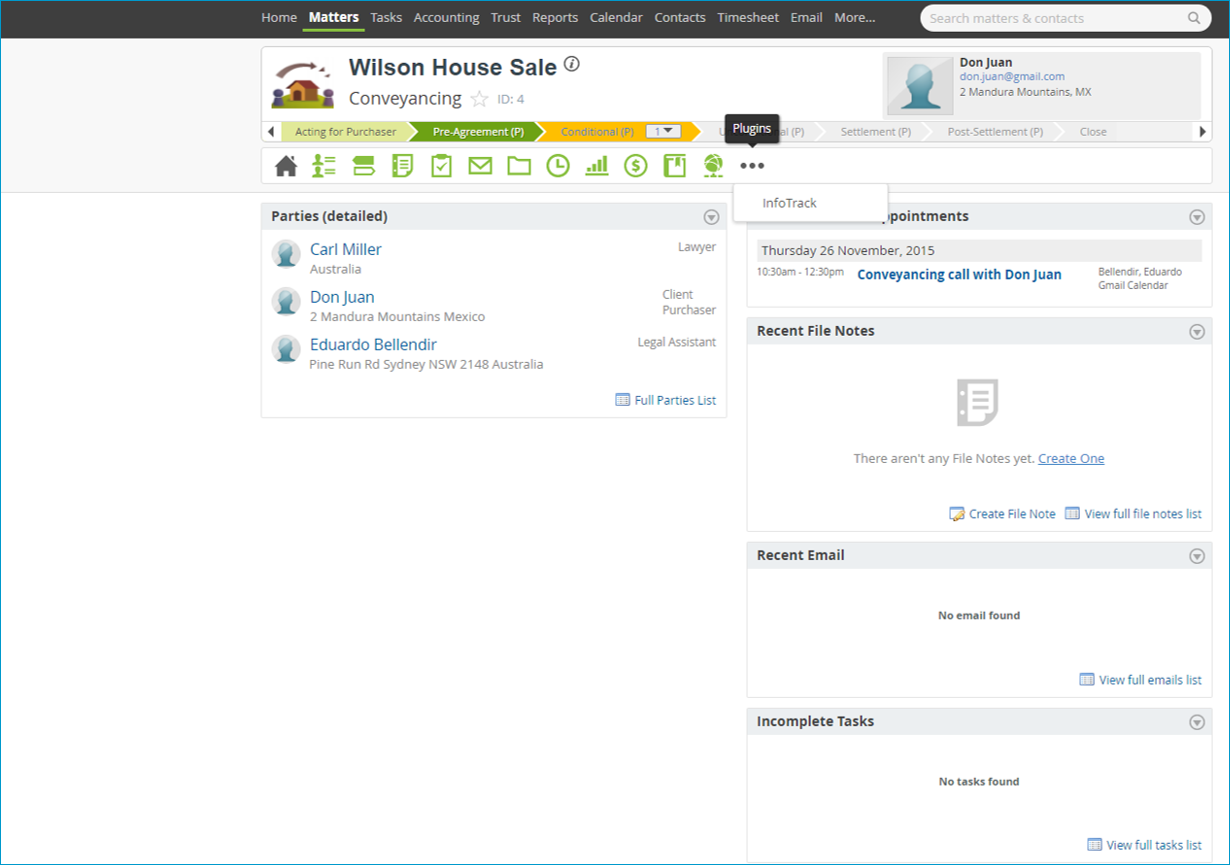Show matter info next to title
This screenshot has height=865, width=1230.
572,65
